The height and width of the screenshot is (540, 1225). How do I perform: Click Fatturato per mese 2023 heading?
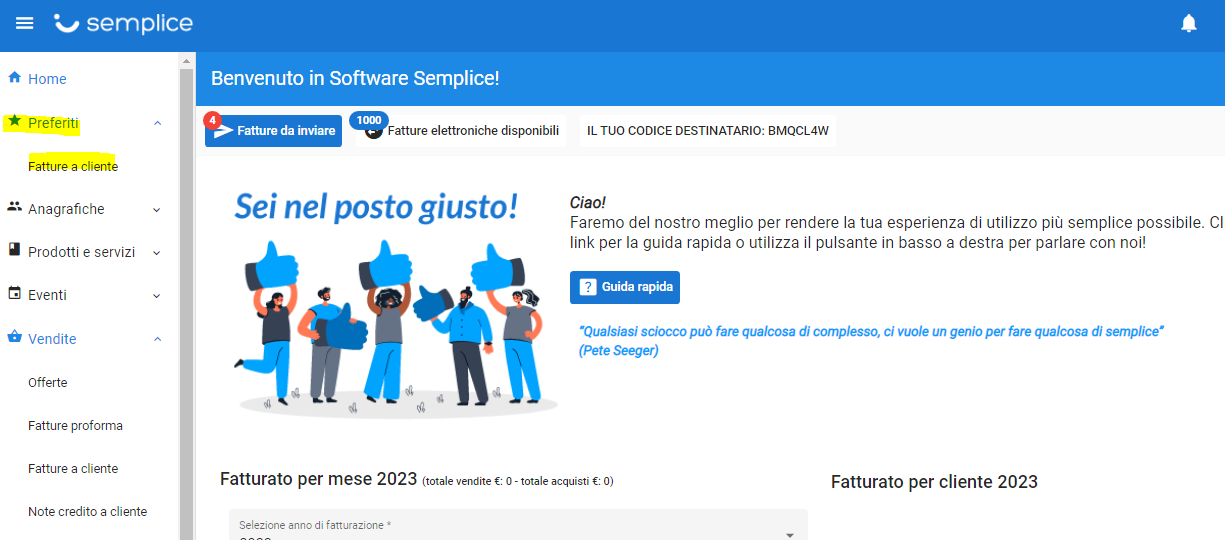(318, 479)
